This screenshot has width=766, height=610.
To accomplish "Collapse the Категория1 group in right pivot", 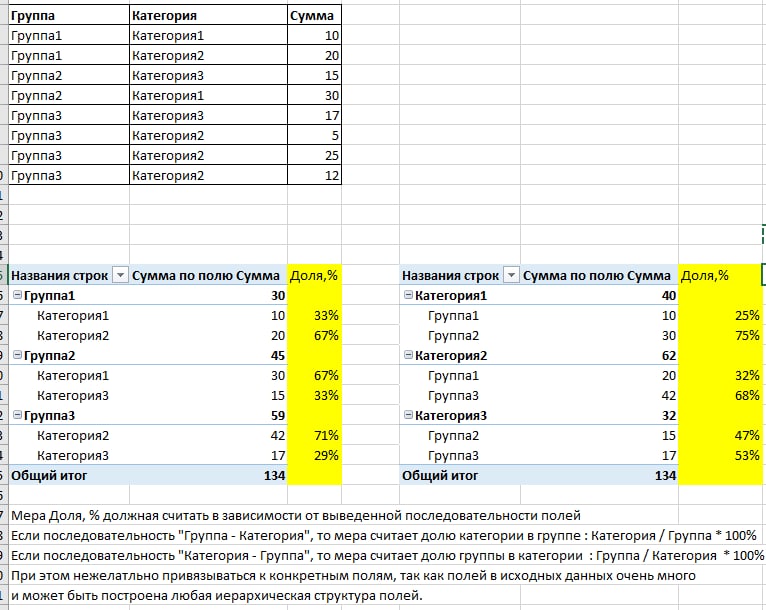I will 408,295.
